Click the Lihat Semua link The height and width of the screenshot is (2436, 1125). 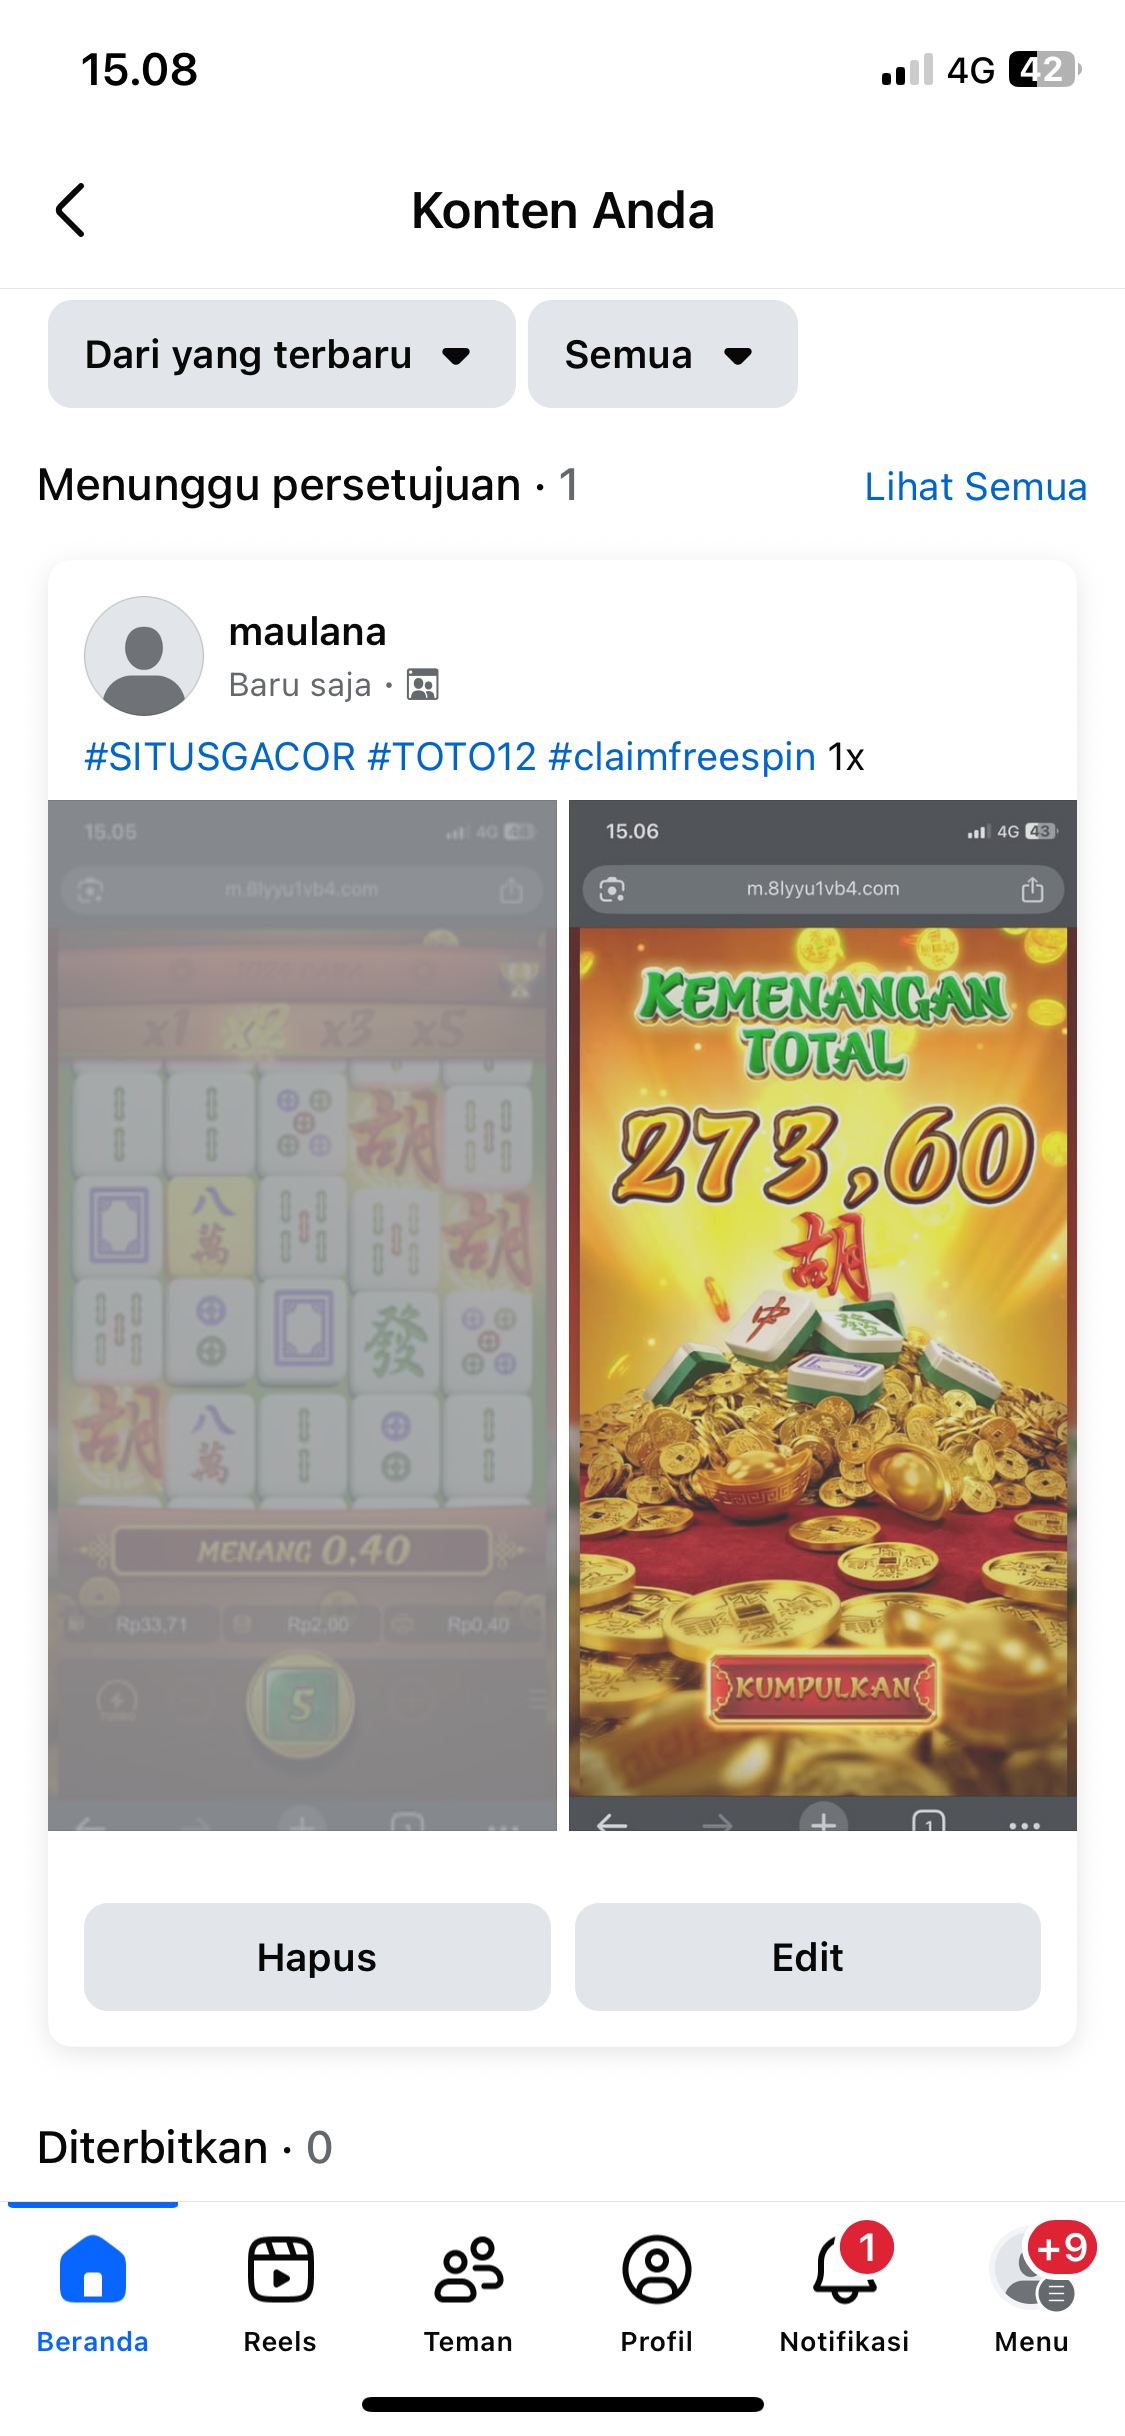coord(975,487)
